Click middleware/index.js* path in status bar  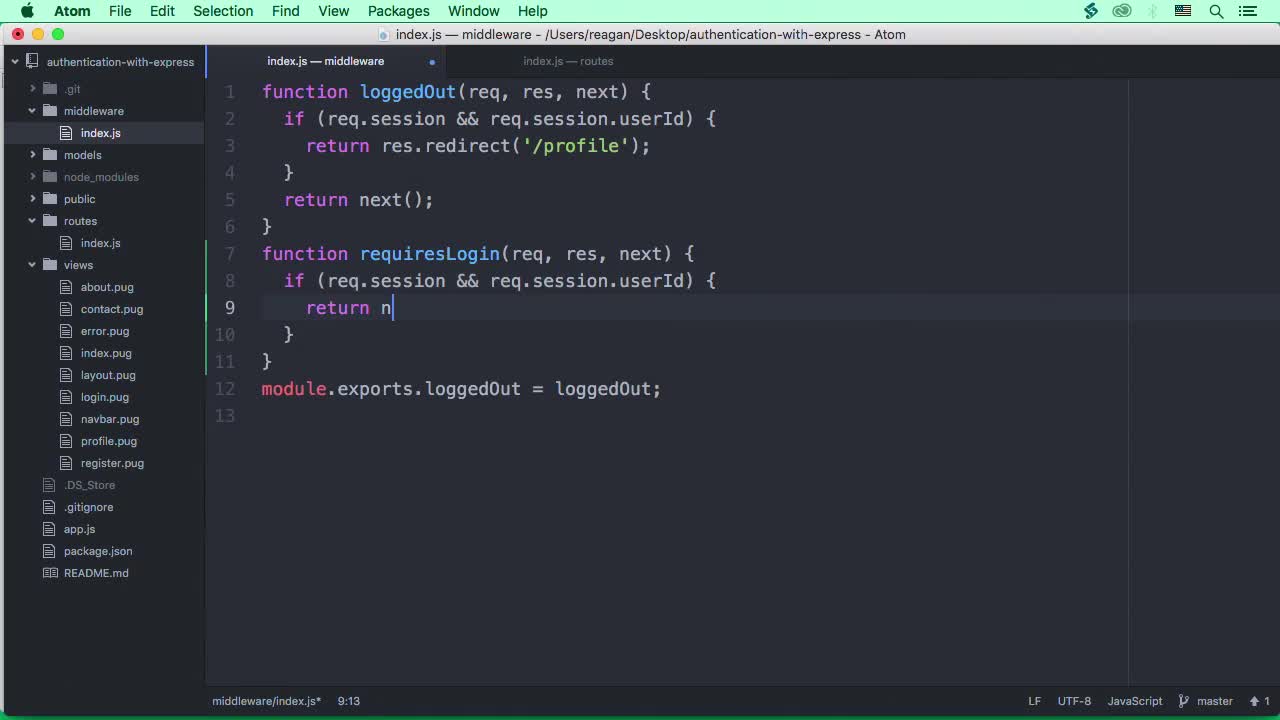coord(267,701)
